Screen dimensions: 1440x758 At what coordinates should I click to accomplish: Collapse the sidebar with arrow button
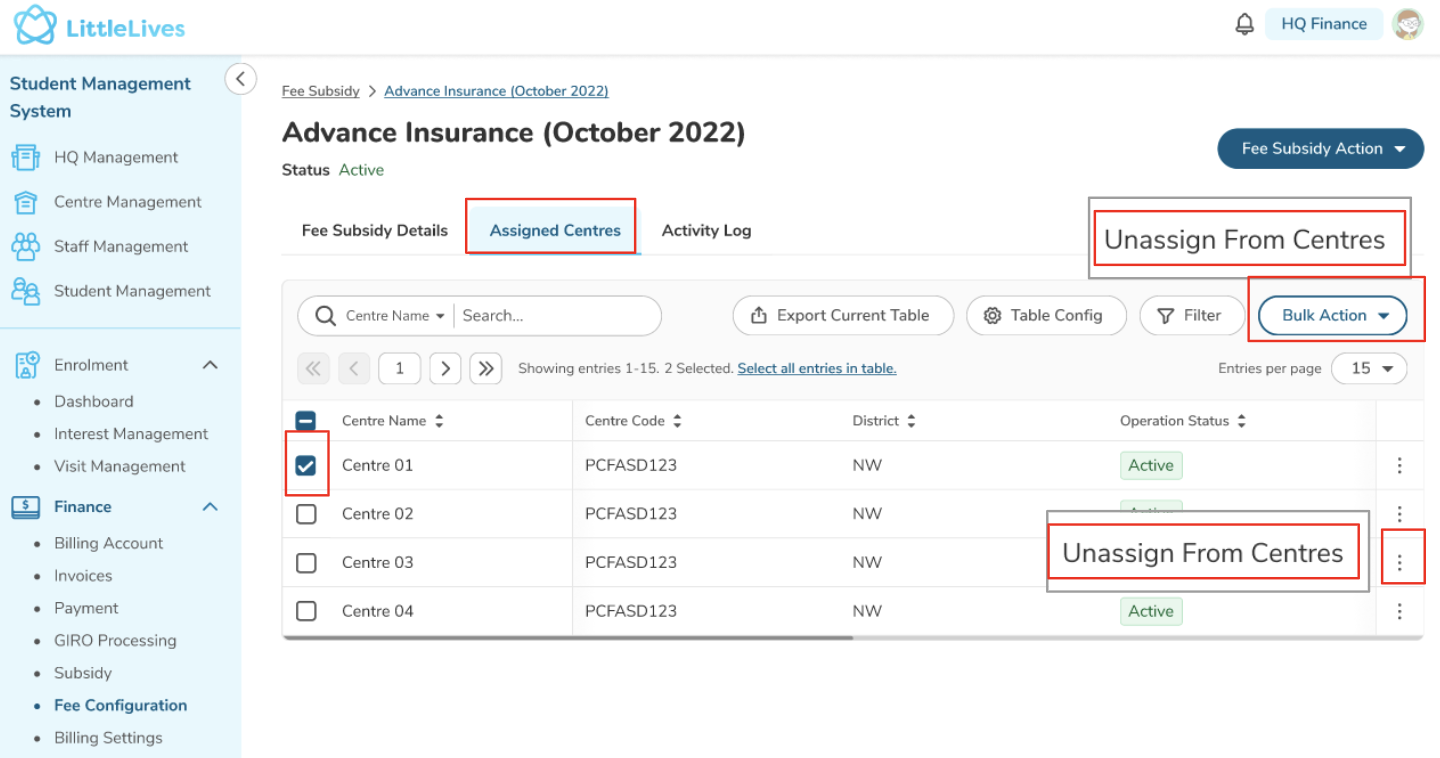241,78
